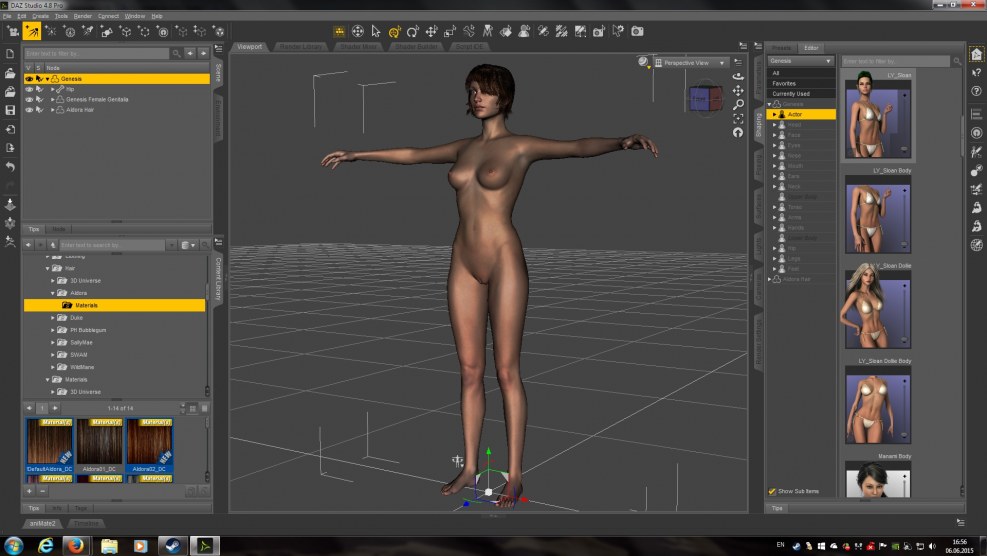Click the home icon in right sidebar
The width and height of the screenshot is (987, 556).
click(x=976, y=54)
